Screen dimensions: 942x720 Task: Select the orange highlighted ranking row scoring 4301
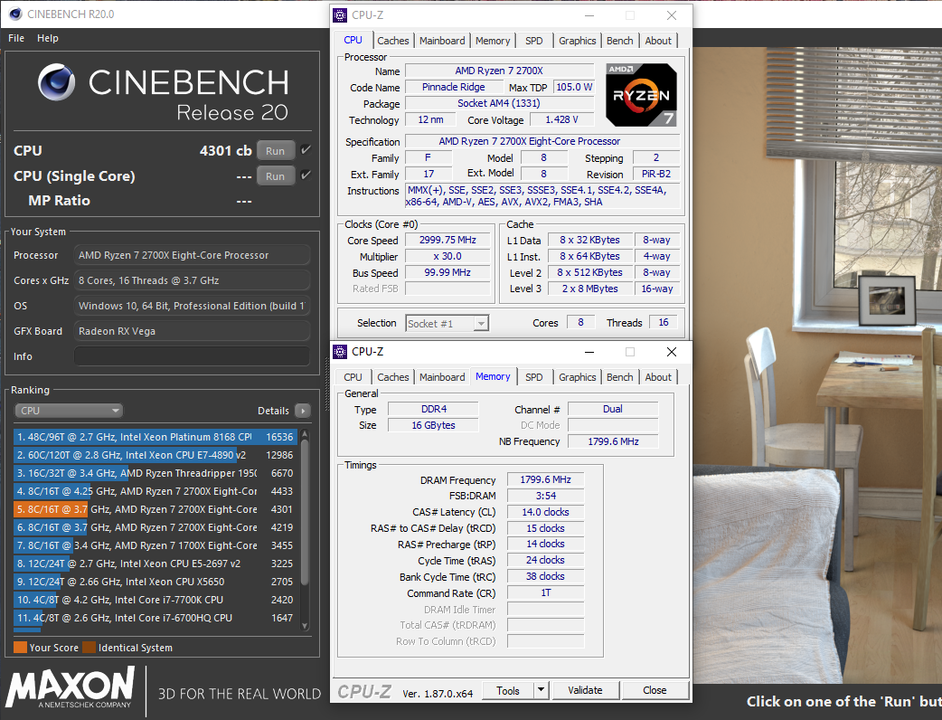point(154,509)
